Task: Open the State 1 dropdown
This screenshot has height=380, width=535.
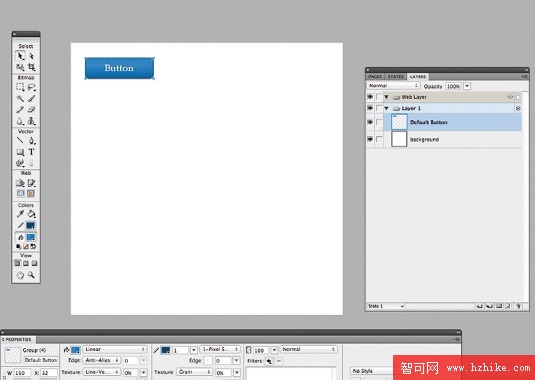Action: (x=386, y=306)
